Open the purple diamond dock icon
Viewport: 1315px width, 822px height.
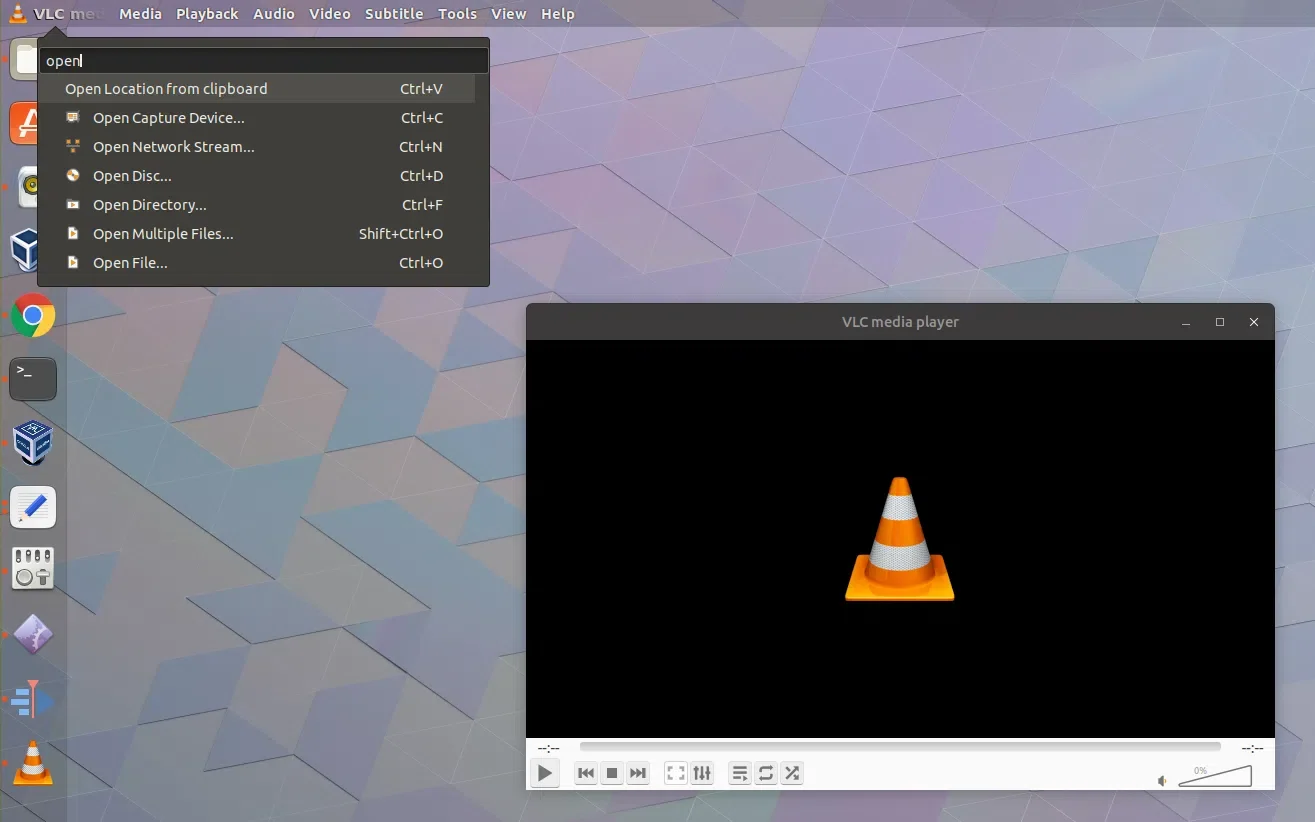point(33,635)
